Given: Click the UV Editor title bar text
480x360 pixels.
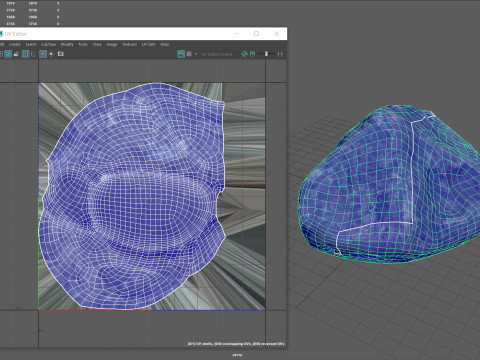Looking at the screenshot, I should point(16,34).
